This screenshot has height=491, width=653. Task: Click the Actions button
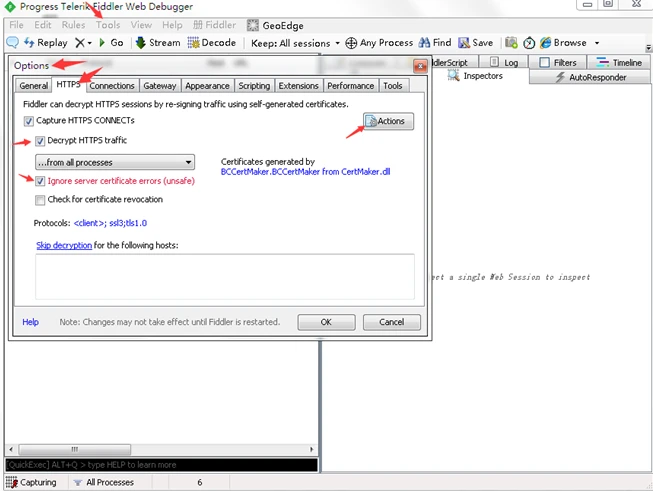388,121
